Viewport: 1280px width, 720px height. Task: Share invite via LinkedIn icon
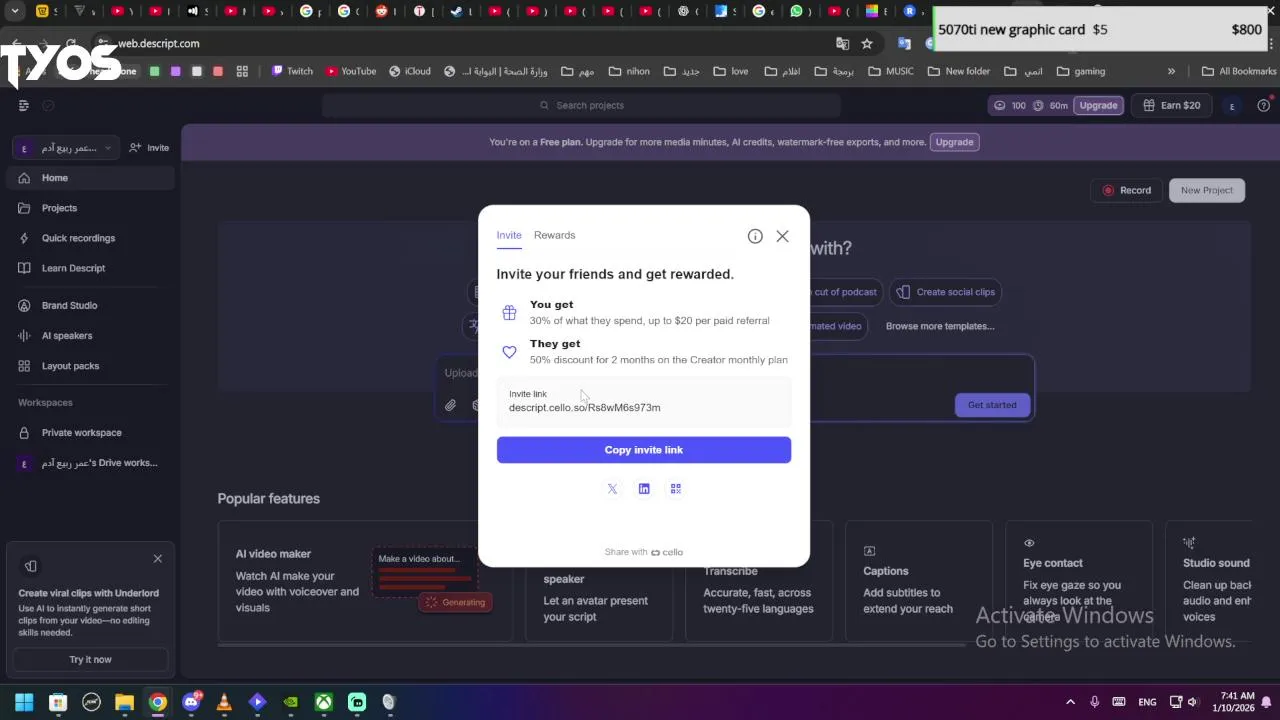pos(644,489)
